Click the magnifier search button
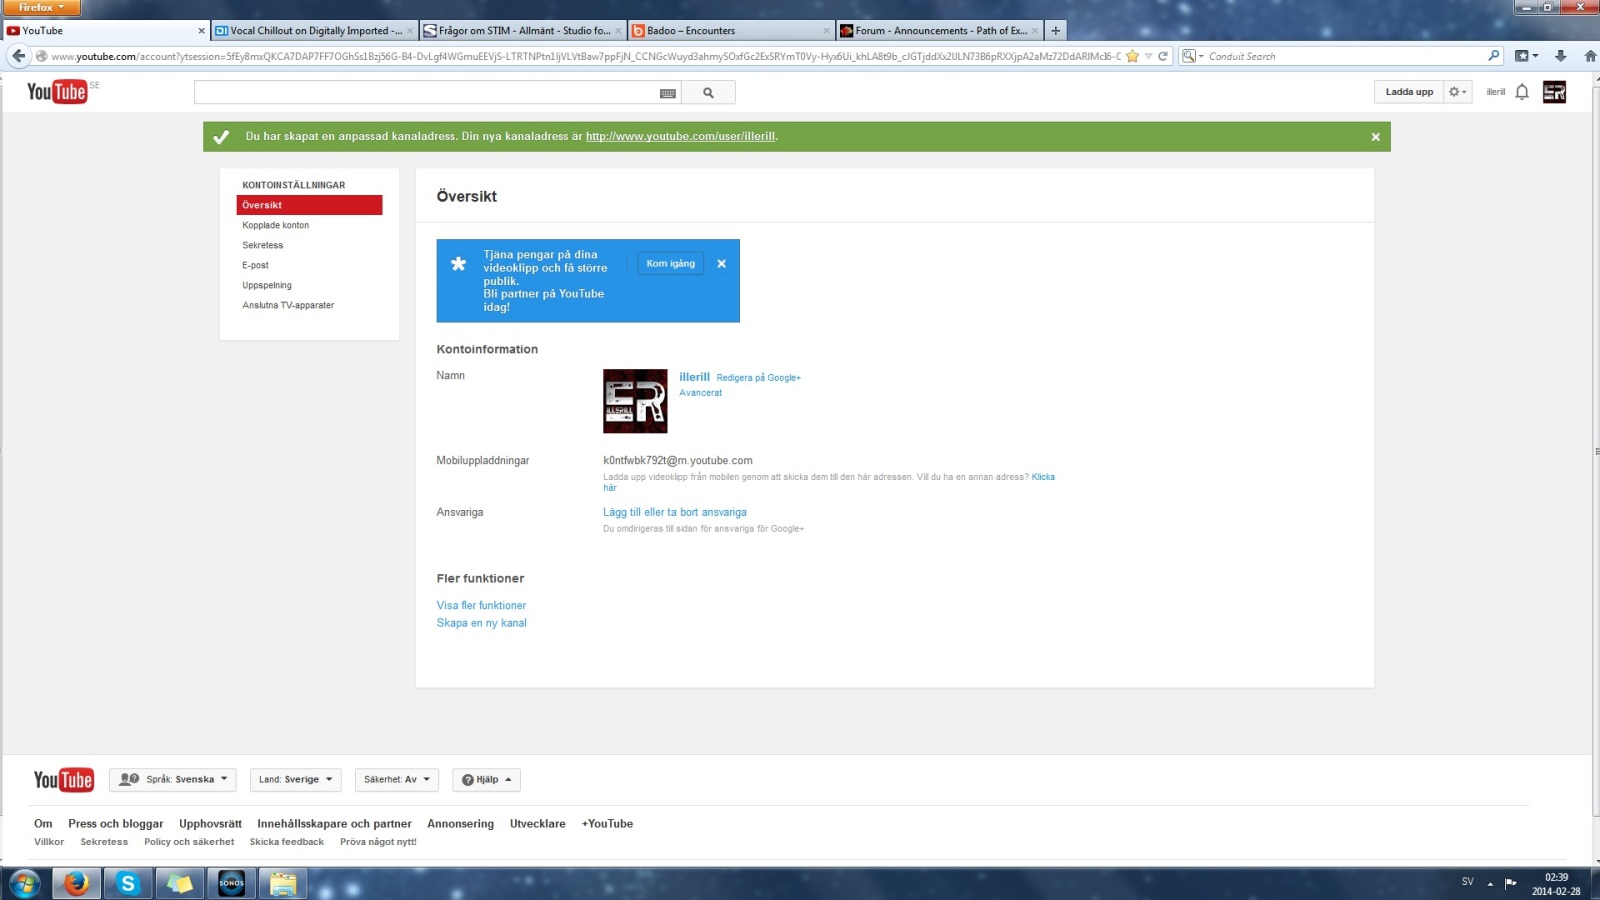This screenshot has width=1600, height=900. click(708, 93)
